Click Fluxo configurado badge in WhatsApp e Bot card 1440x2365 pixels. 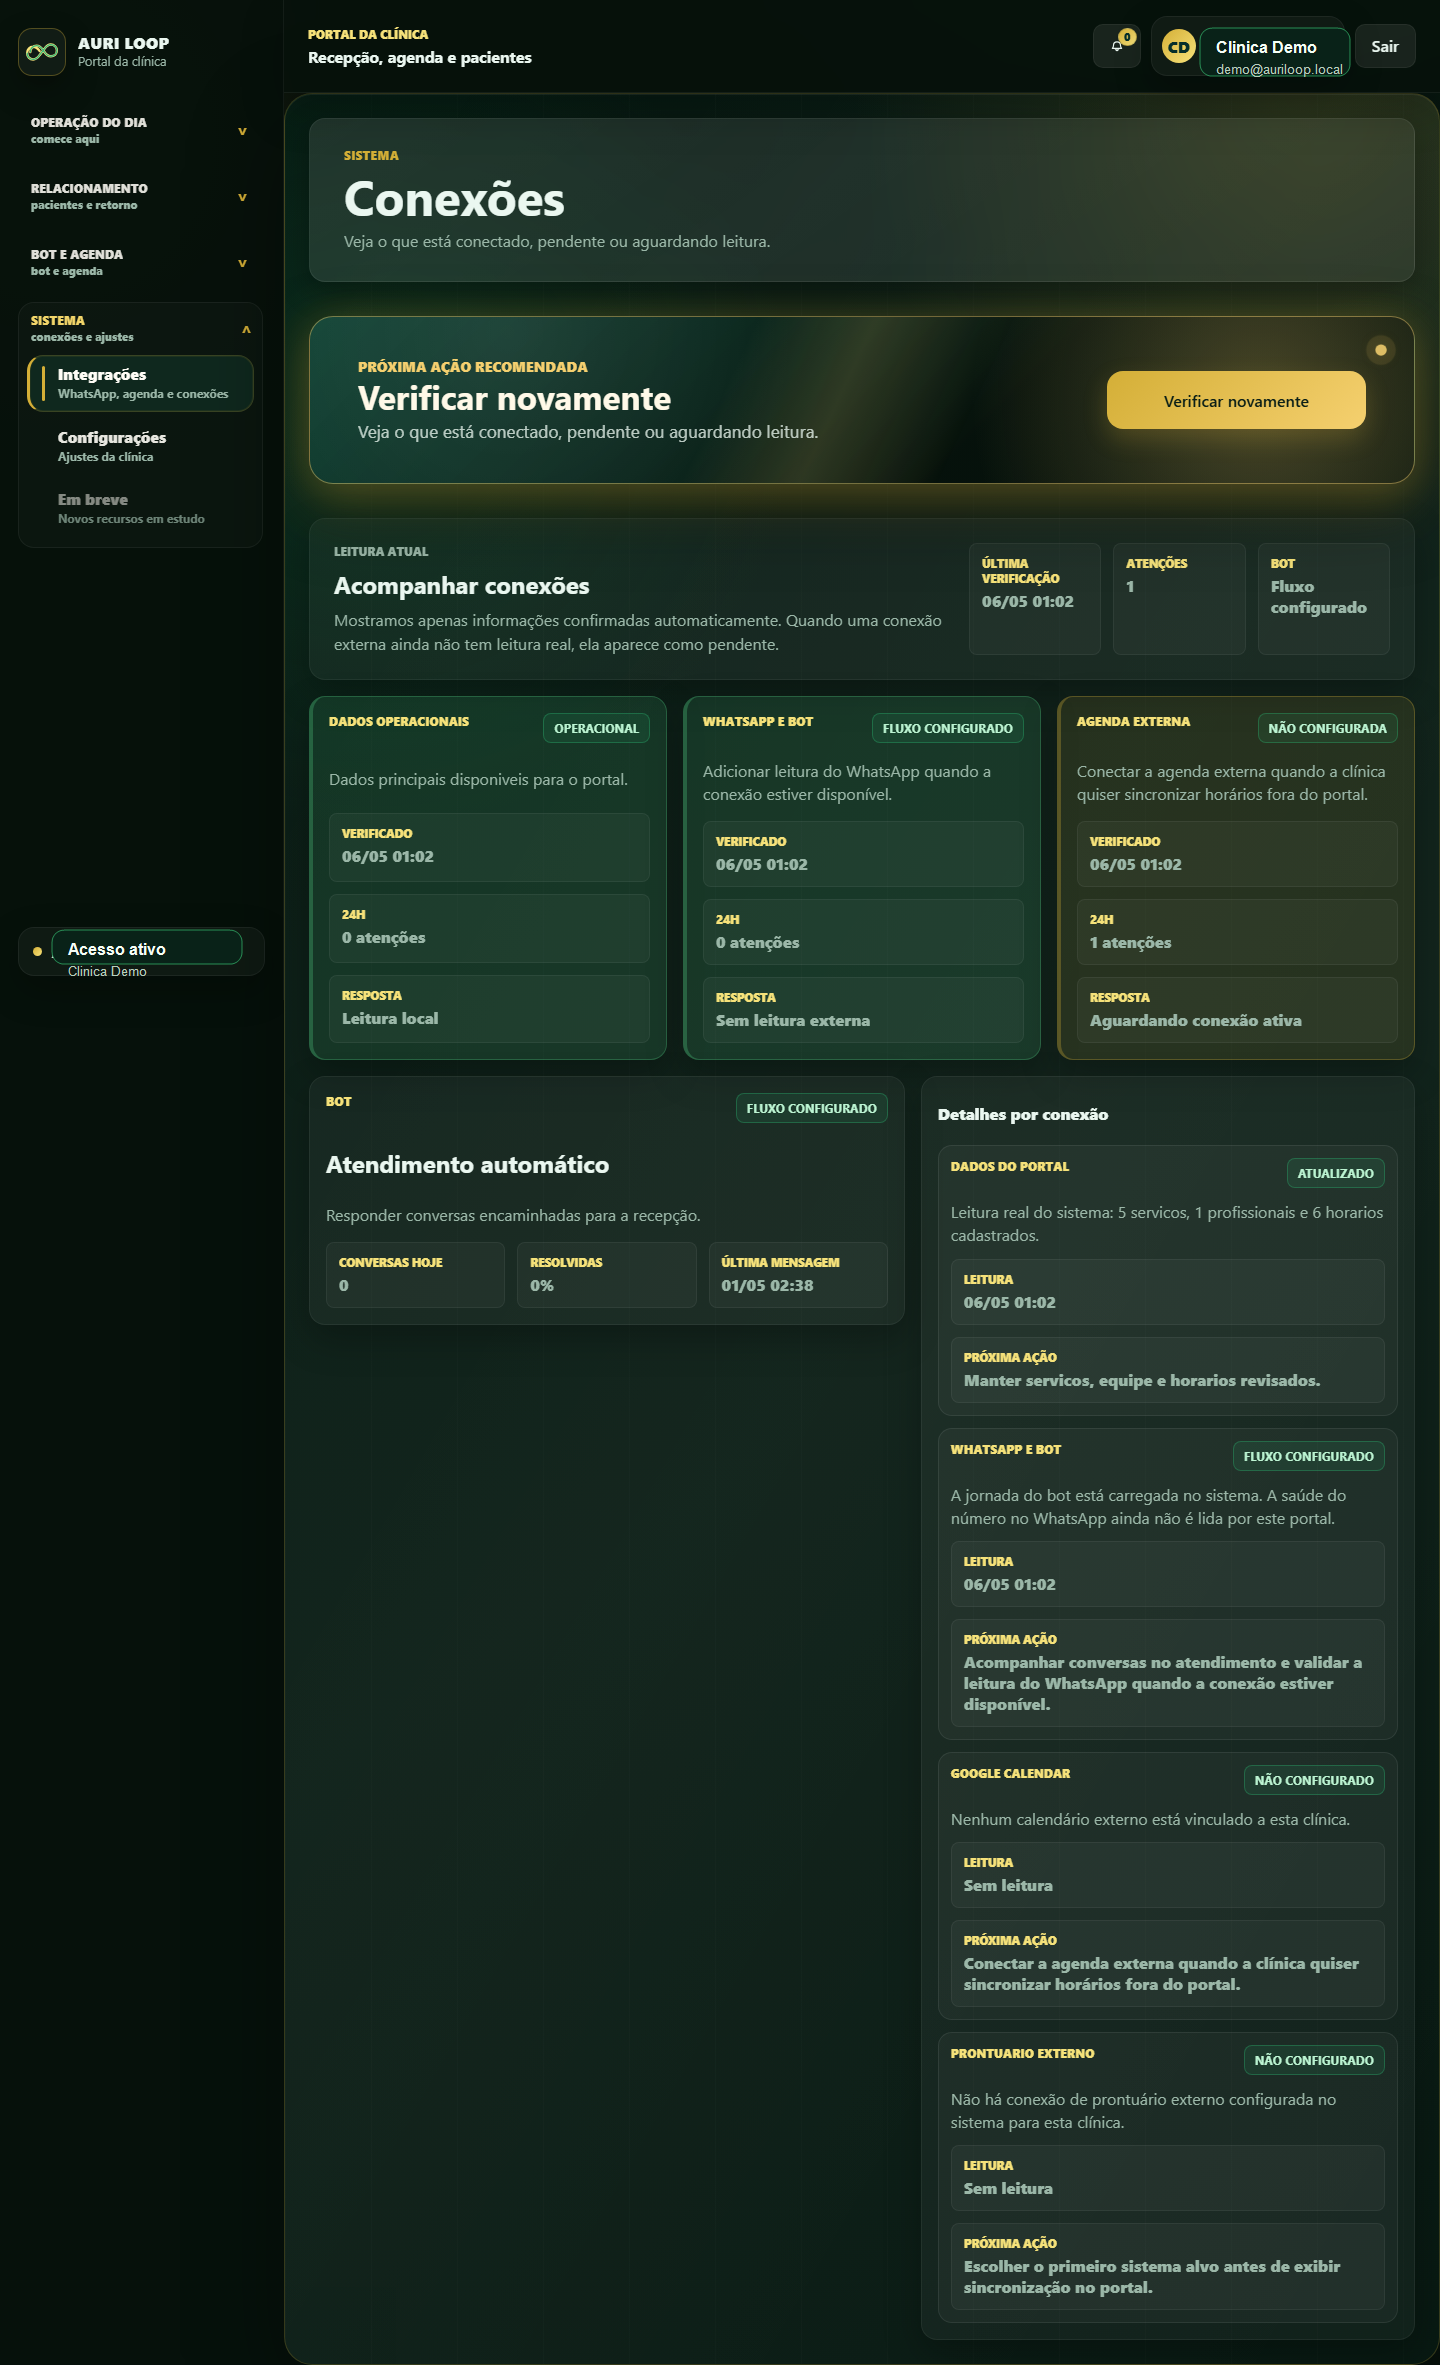(948, 728)
